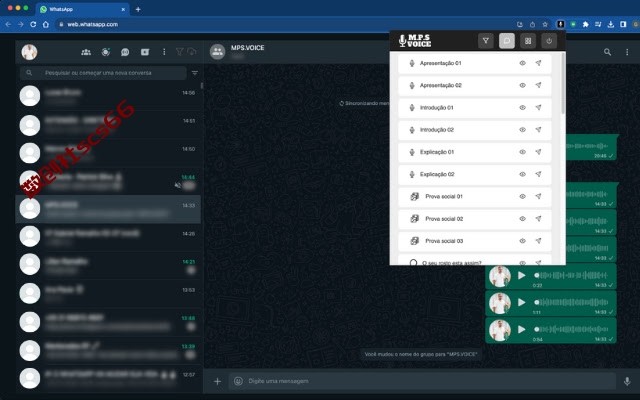Image resolution: width=640 pixels, height=400 pixels.
Task: Record a voice message with microphone icon
Action: click(627, 381)
